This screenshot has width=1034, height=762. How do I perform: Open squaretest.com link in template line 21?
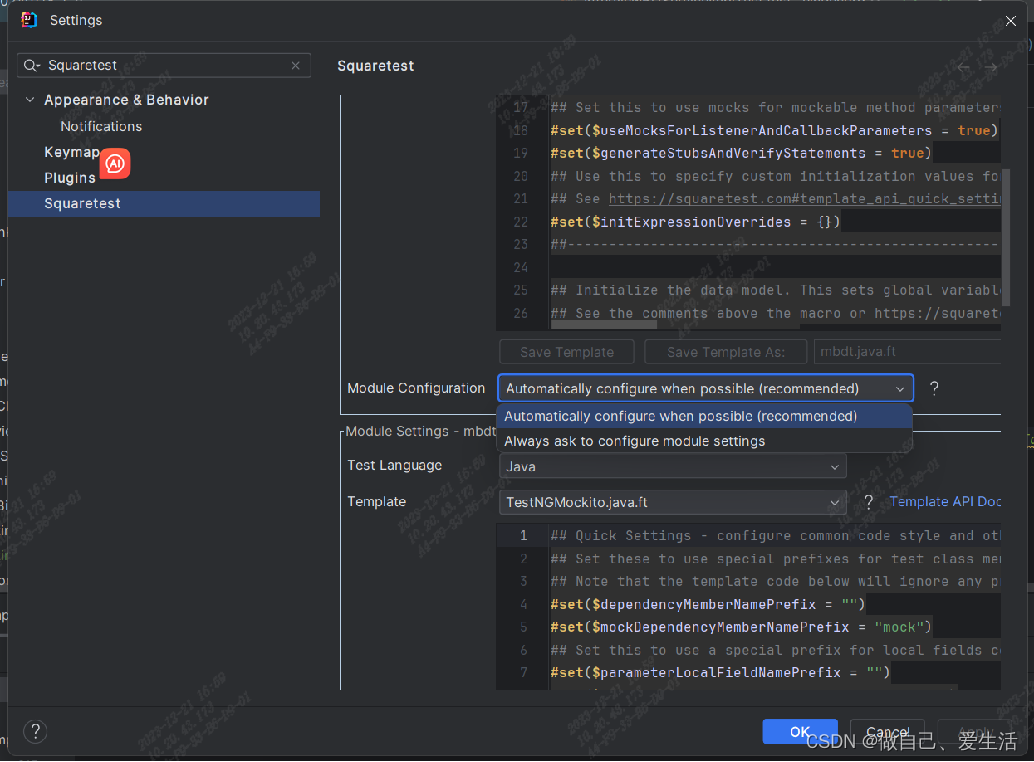point(805,198)
